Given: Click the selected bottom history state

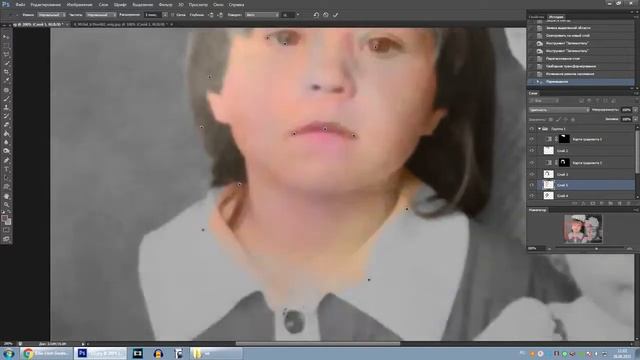Looking at the screenshot, I should click(581, 82).
